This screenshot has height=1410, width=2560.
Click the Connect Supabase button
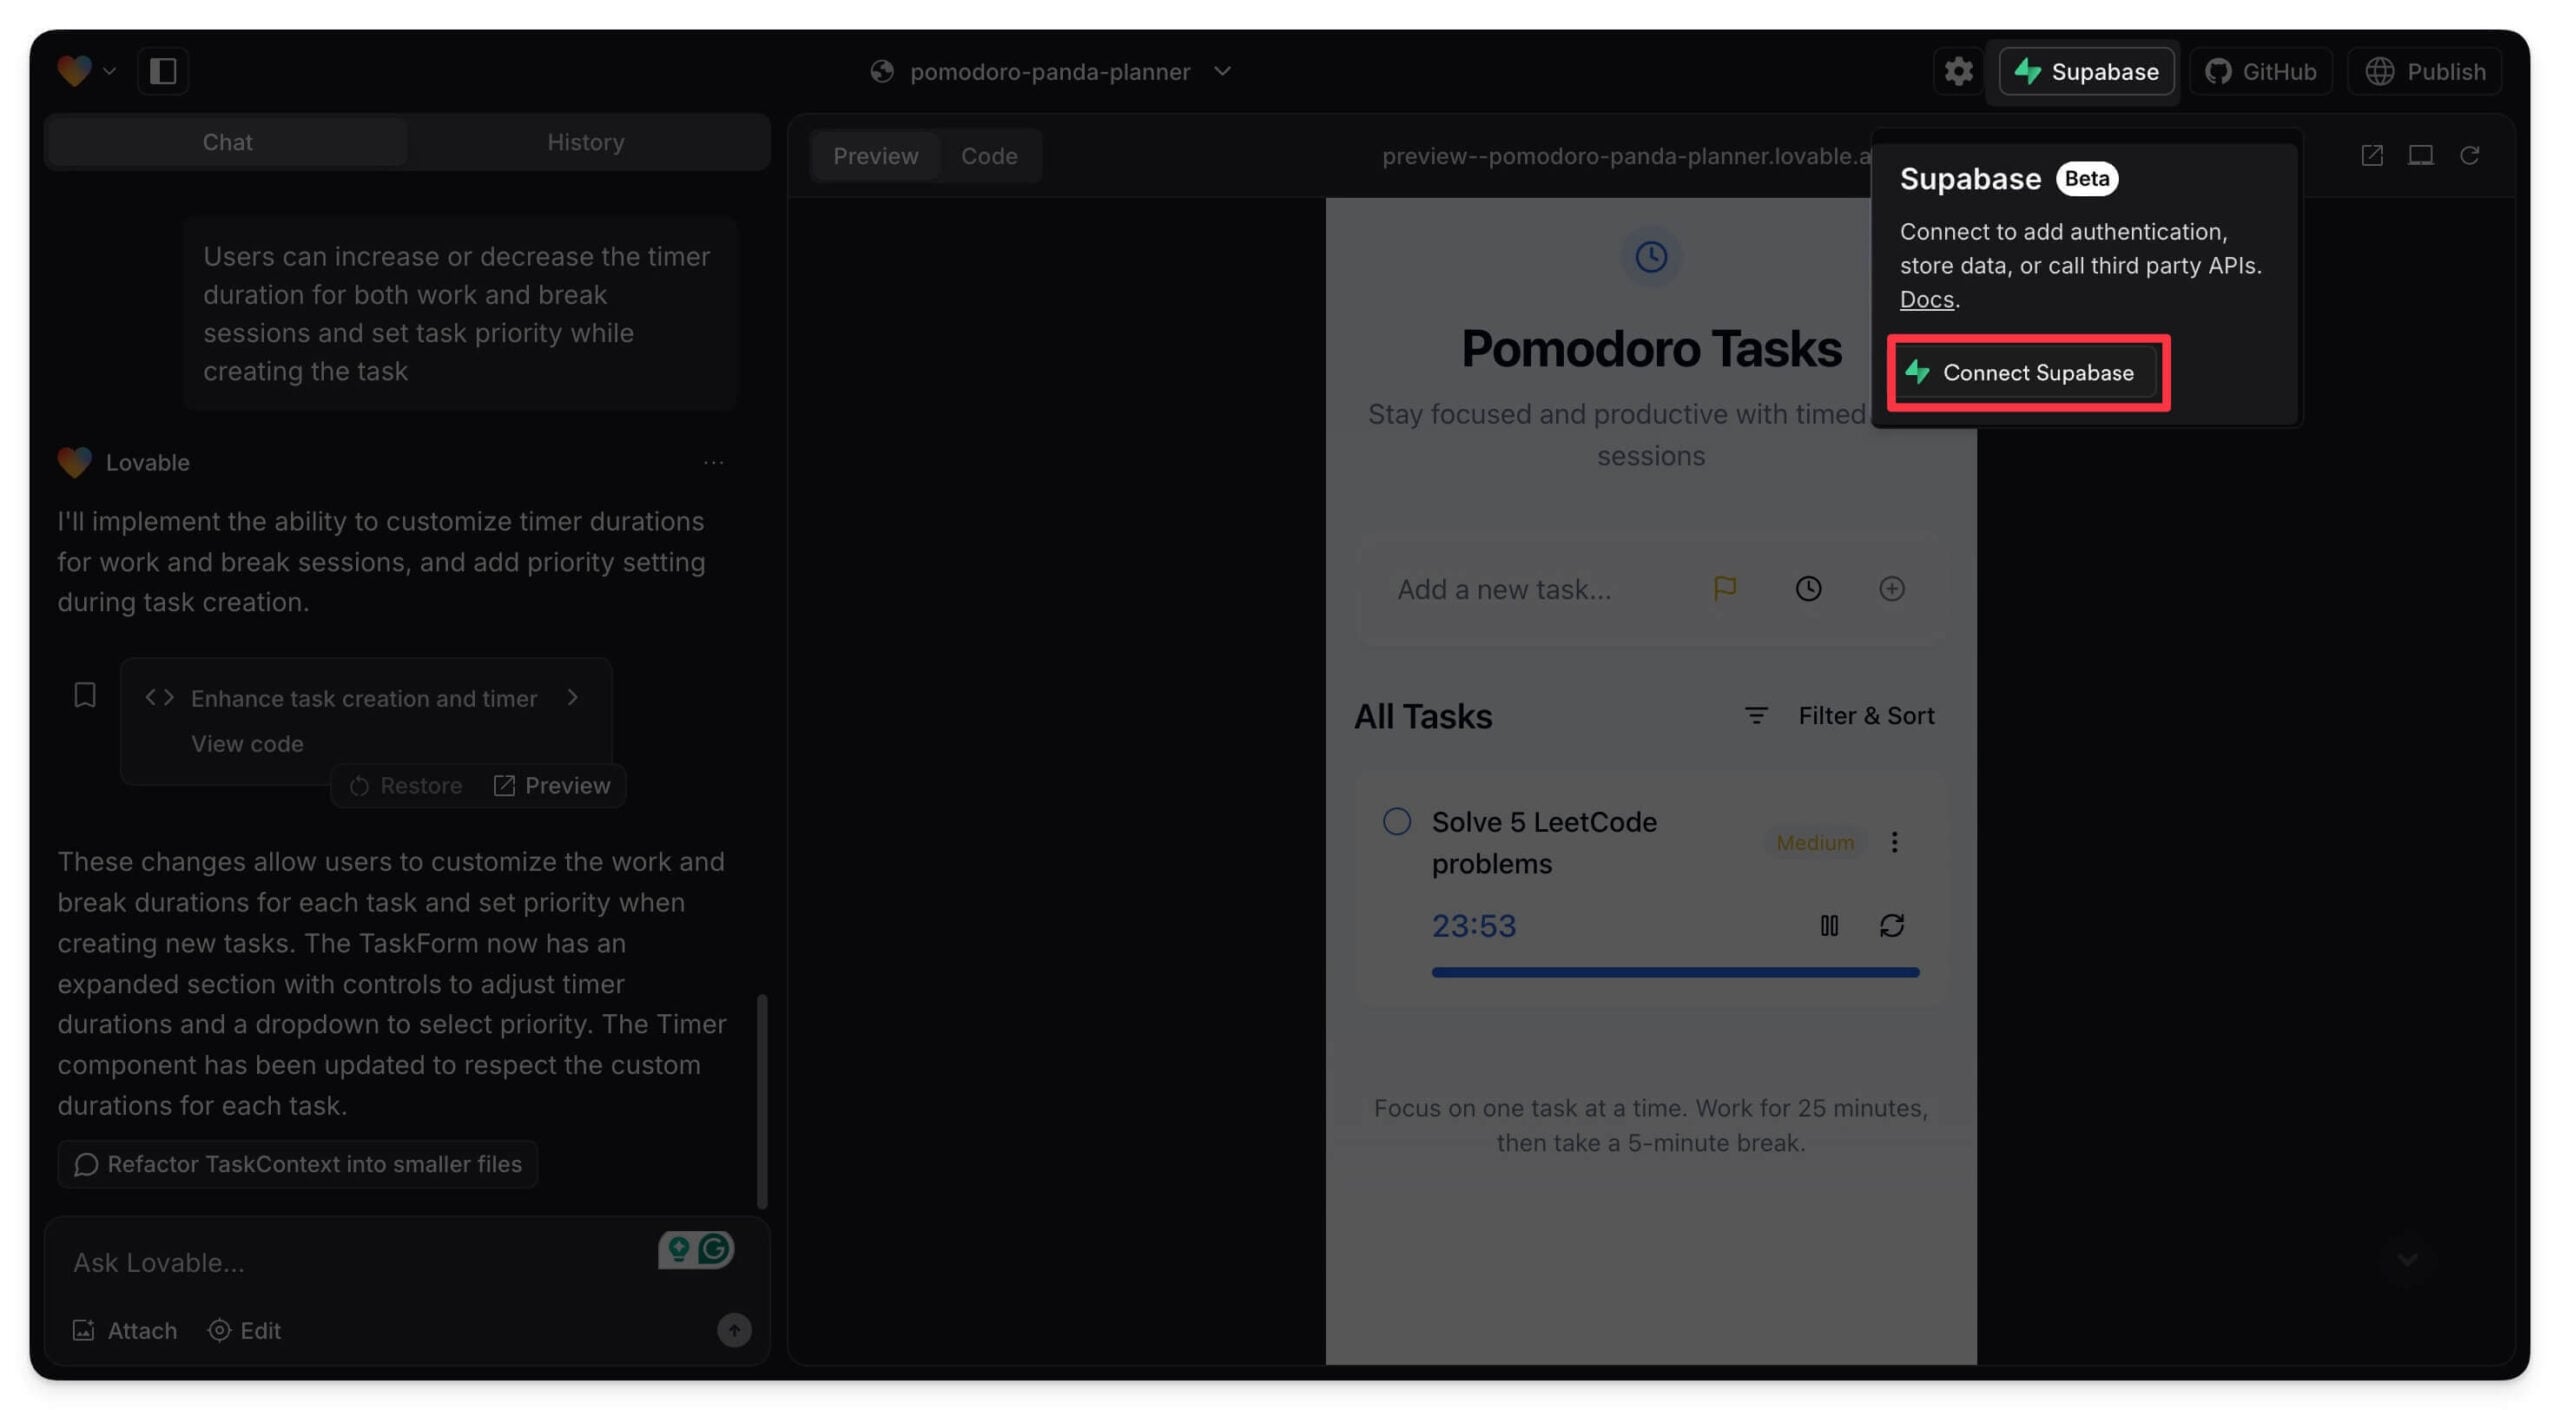click(x=2027, y=372)
